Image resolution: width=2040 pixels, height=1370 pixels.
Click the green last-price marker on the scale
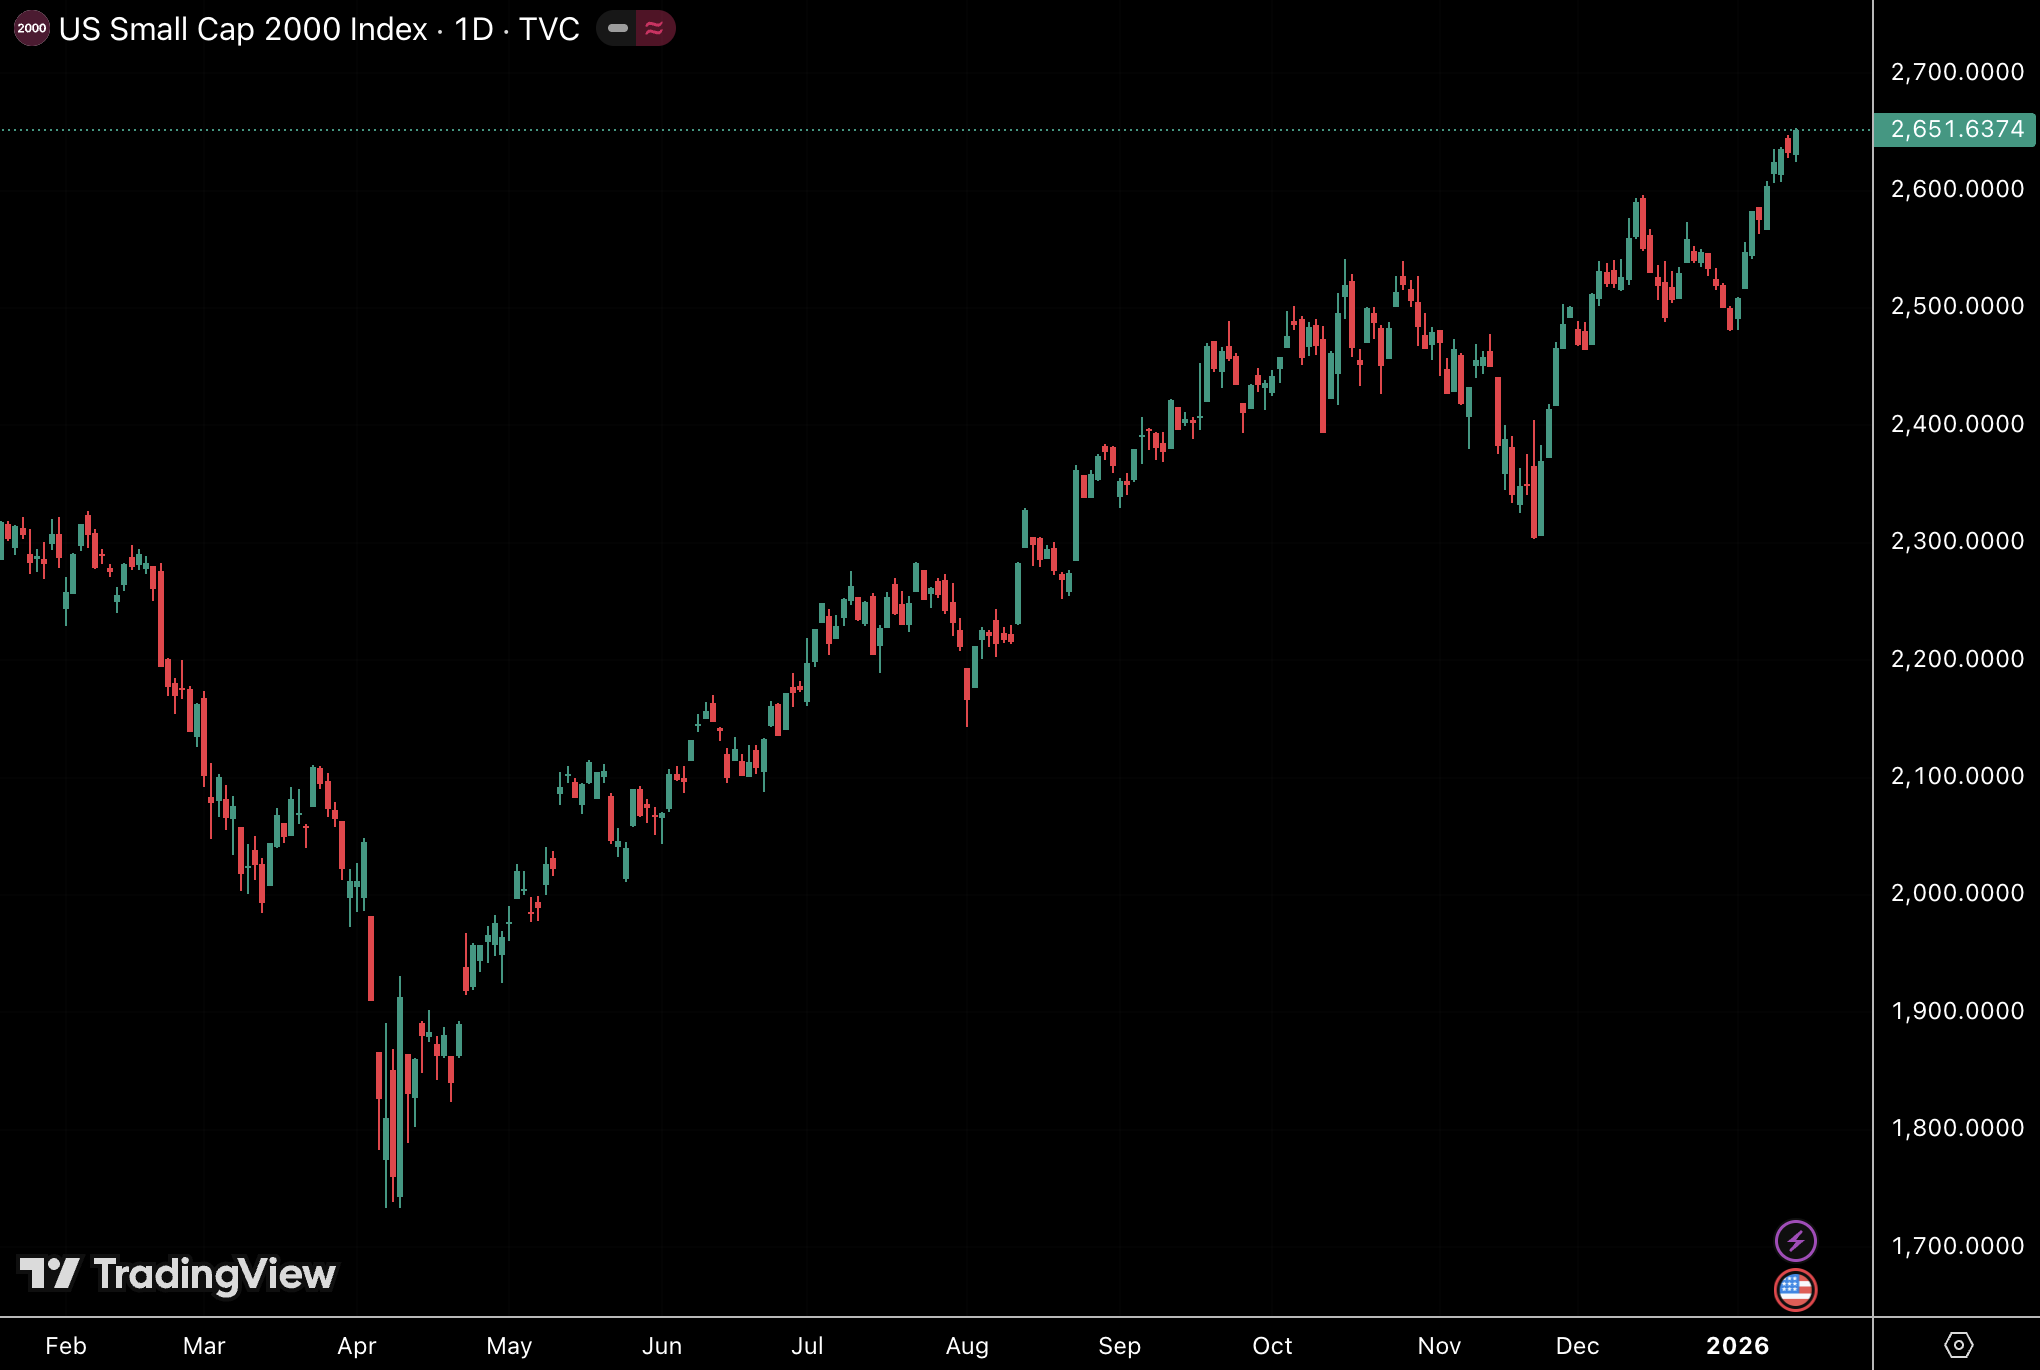[x=1954, y=128]
